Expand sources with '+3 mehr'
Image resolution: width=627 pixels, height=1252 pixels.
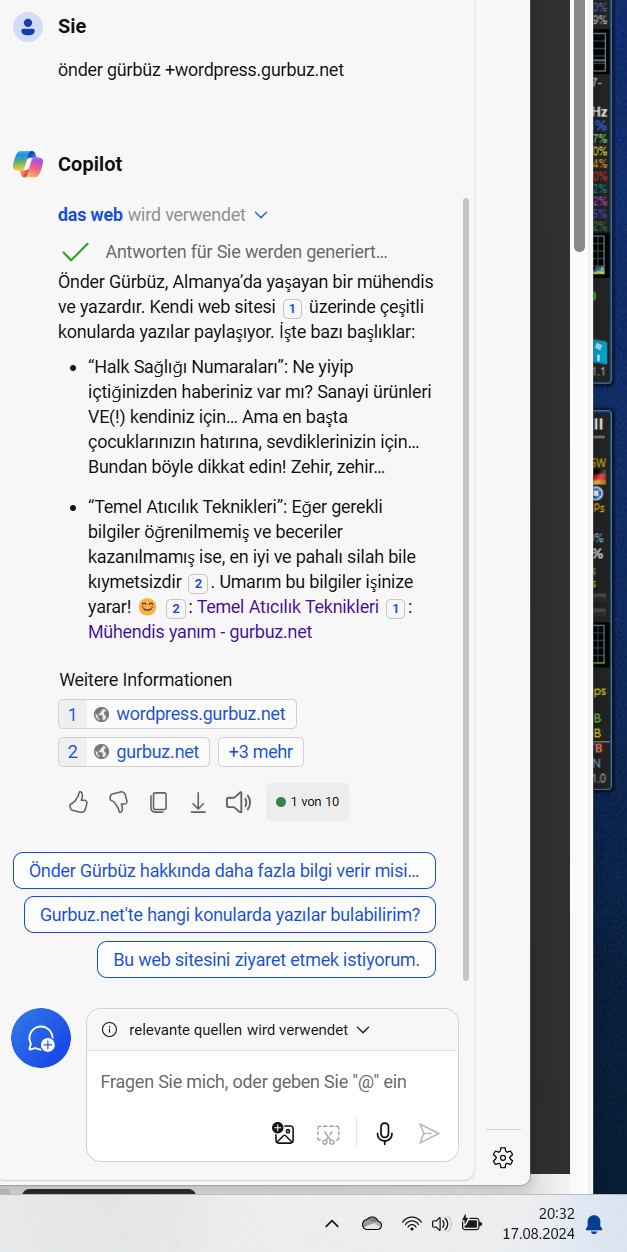click(261, 752)
